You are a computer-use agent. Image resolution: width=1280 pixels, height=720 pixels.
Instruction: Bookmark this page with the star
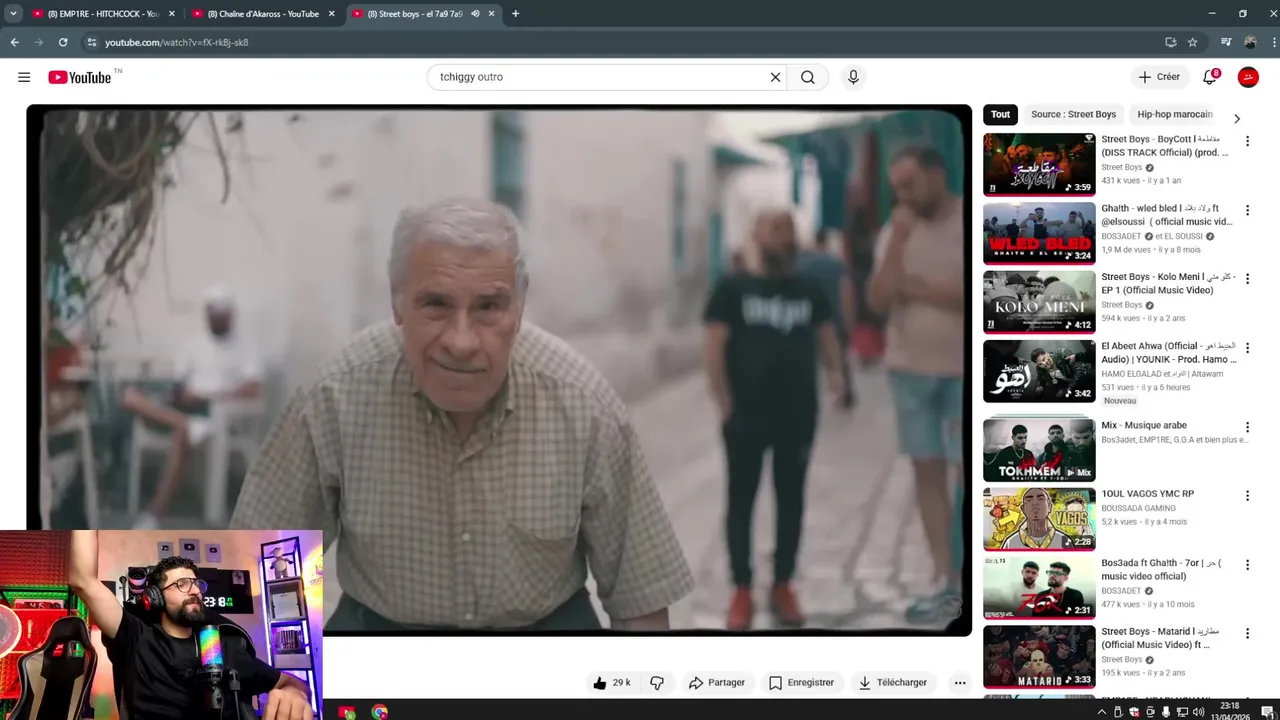pyautogui.click(x=1192, y=42)
